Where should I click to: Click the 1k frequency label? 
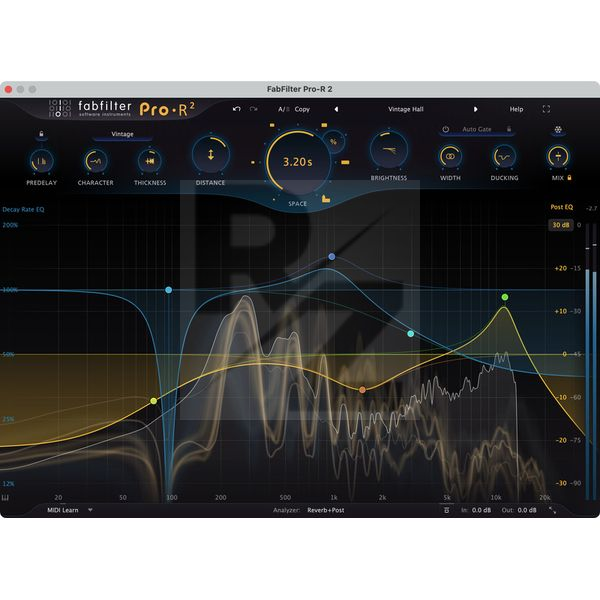click(334, 497)
